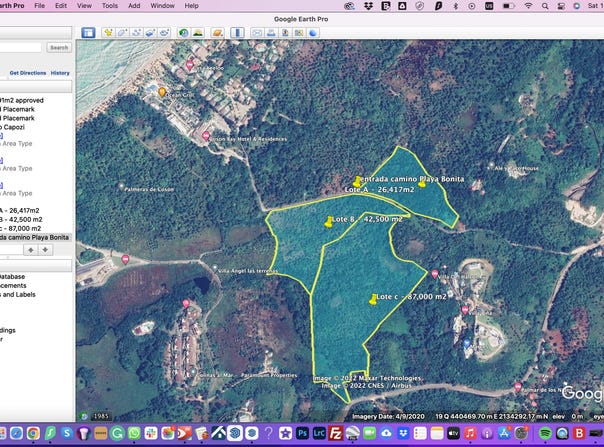Click the Lote B yellow pushpin
The height and width of the screenshot is (447, 604).
coord(328,222)
